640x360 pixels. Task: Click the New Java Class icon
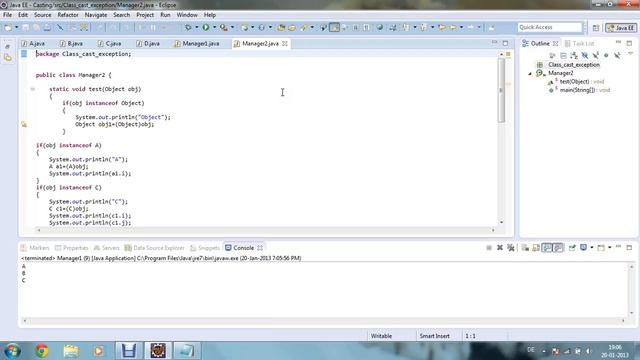click(261, 27)
